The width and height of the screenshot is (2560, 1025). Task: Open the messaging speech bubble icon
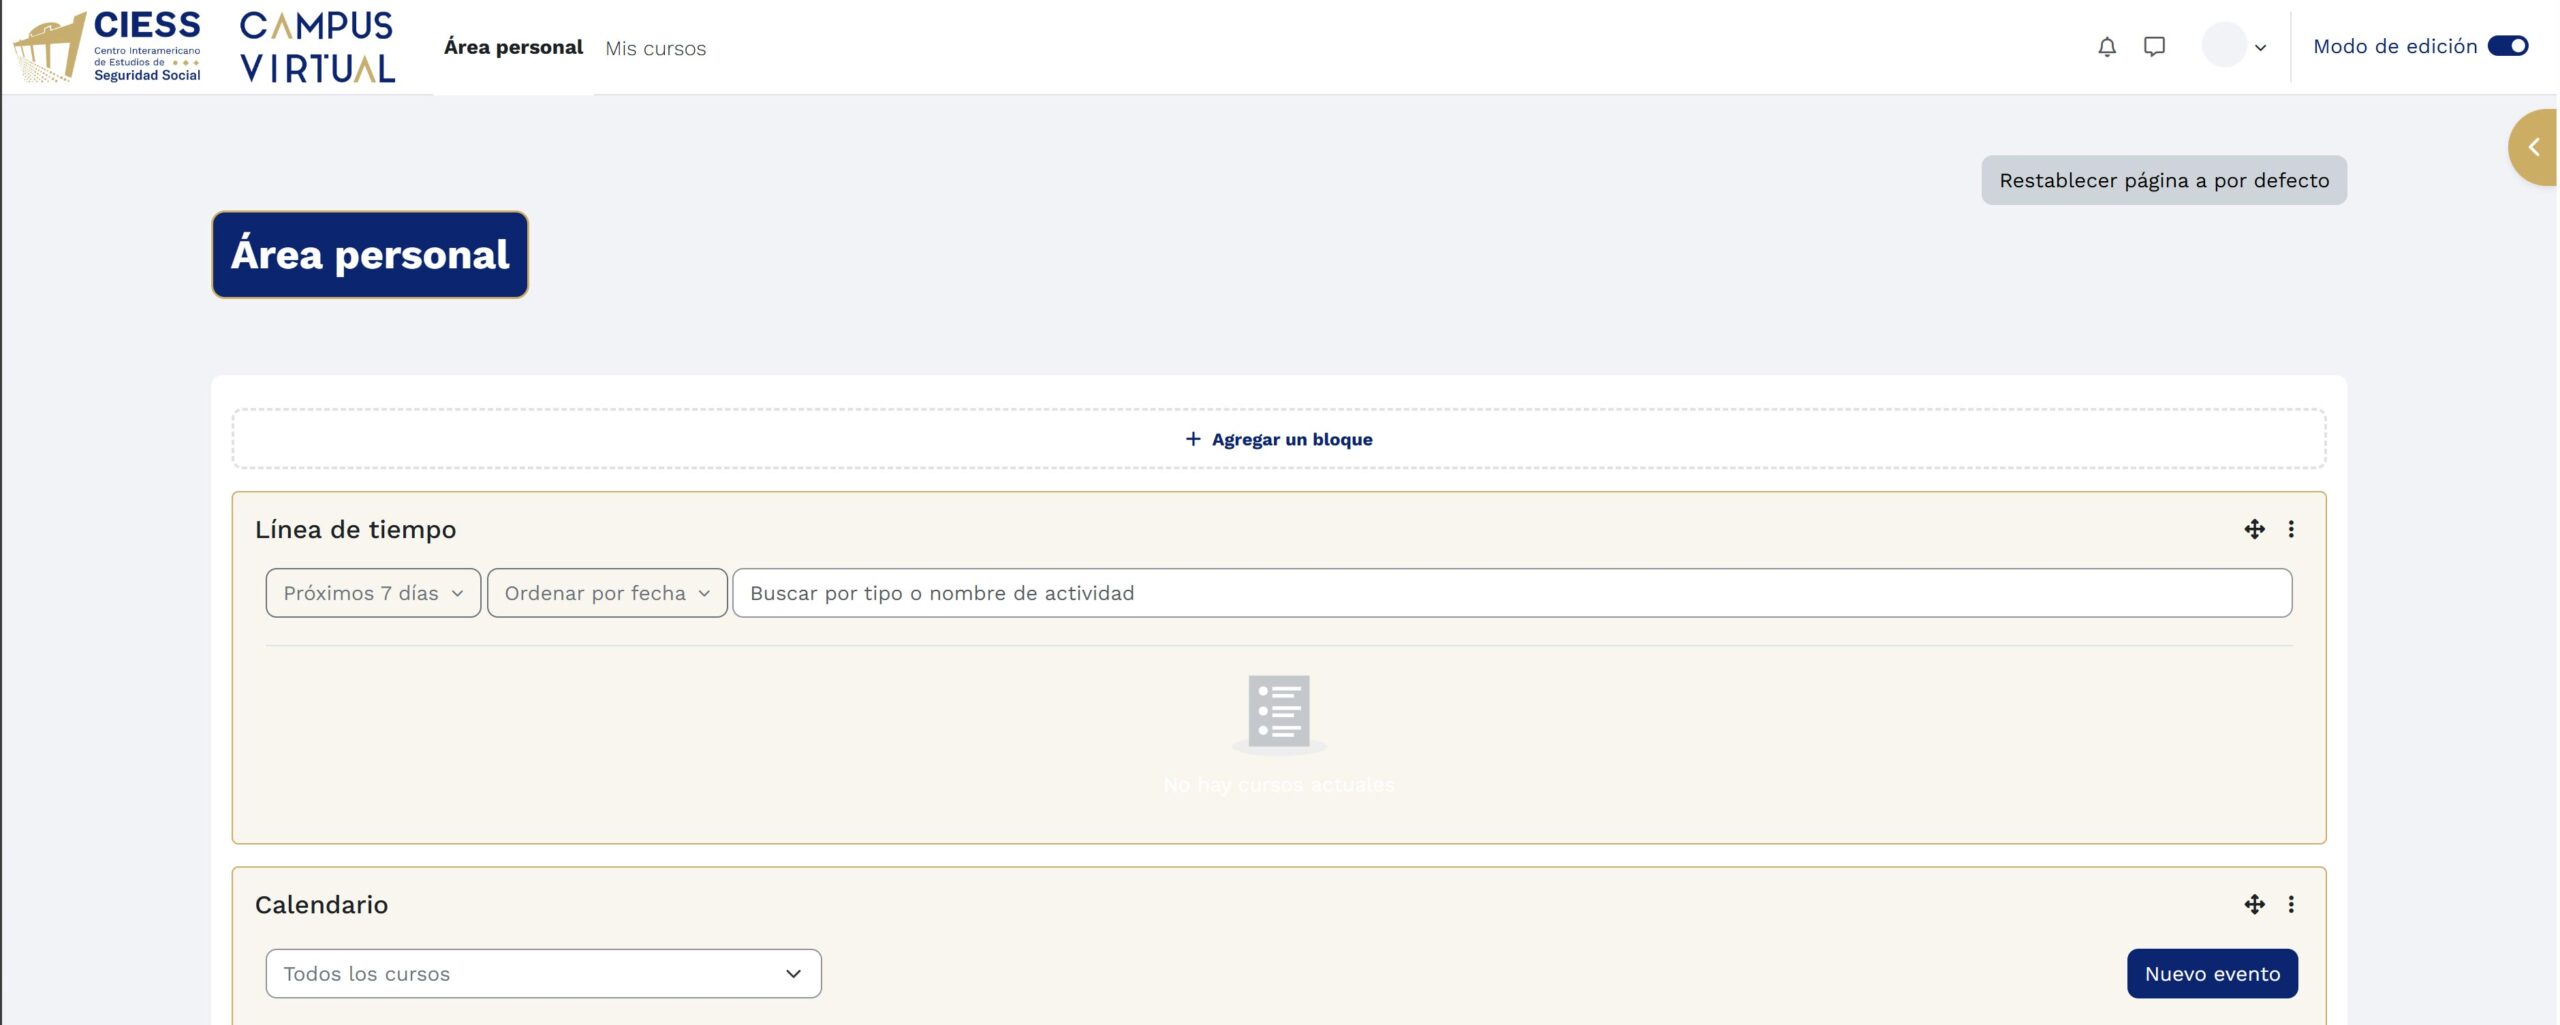coord(2154,47)
